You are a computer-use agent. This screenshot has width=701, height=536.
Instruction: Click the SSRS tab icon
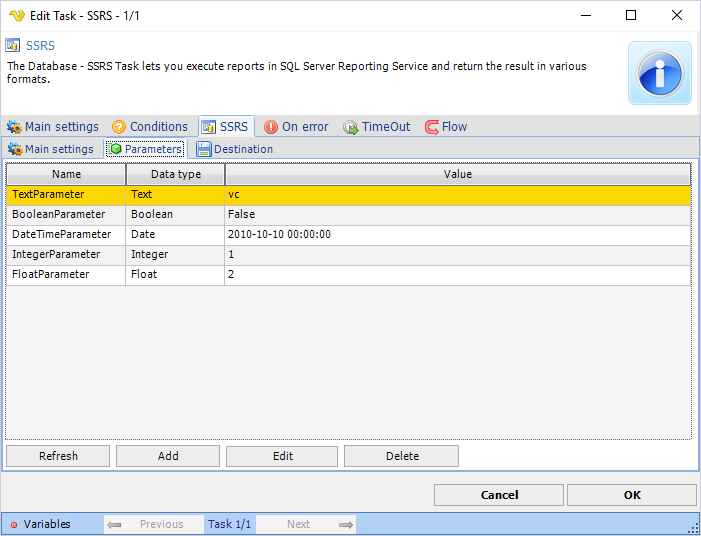click(208, 127)
